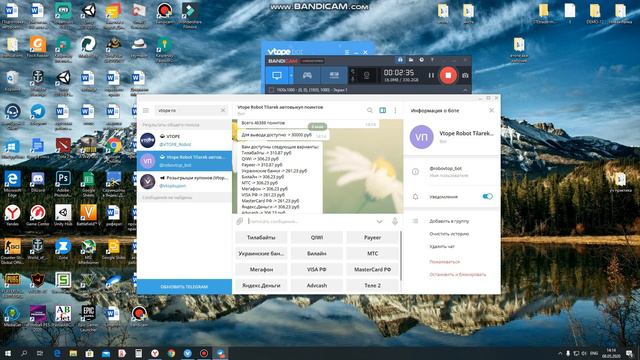The height and width of the screenshot is (360, 640).
Task: Click Bandicam webcam overlay icon
Action: (366, 76)
